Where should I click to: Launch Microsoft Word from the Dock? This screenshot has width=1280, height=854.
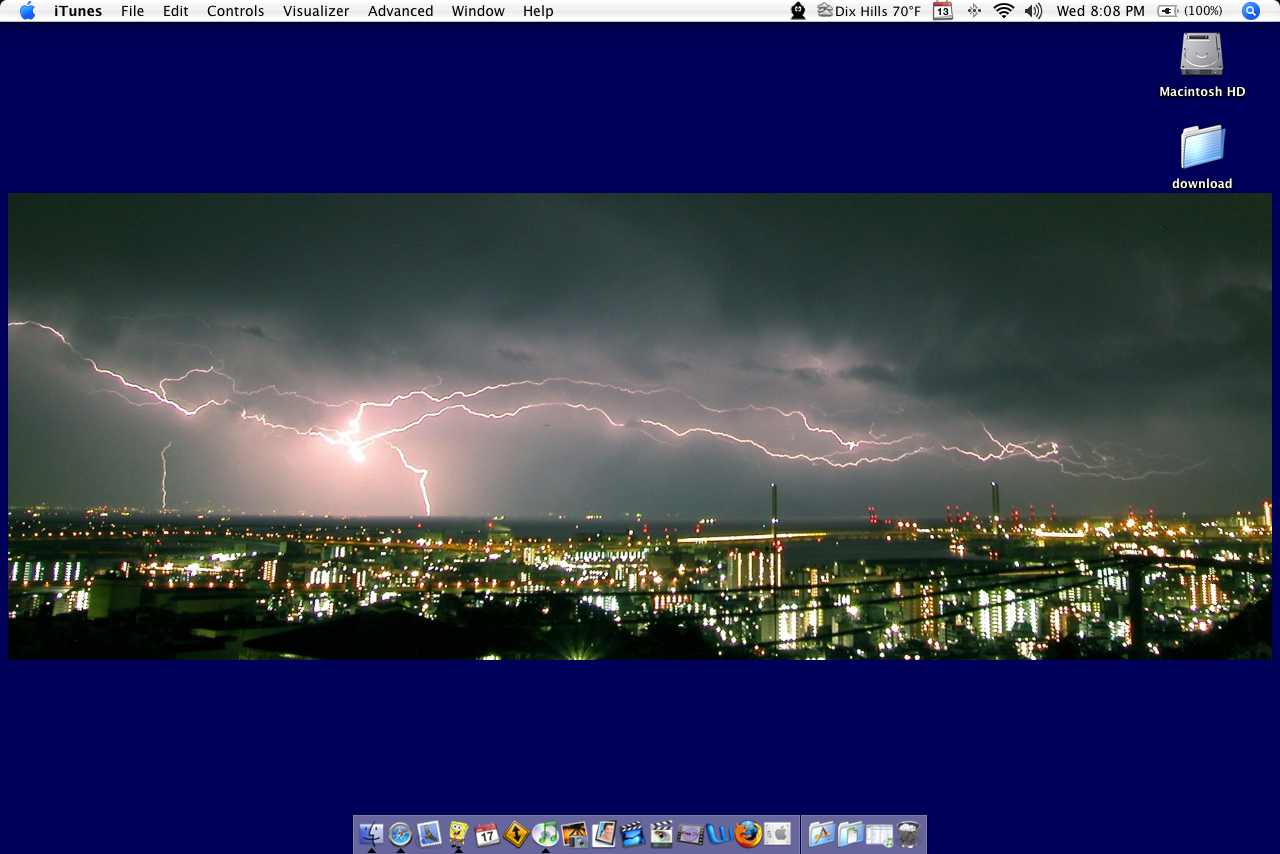[719, 833]
